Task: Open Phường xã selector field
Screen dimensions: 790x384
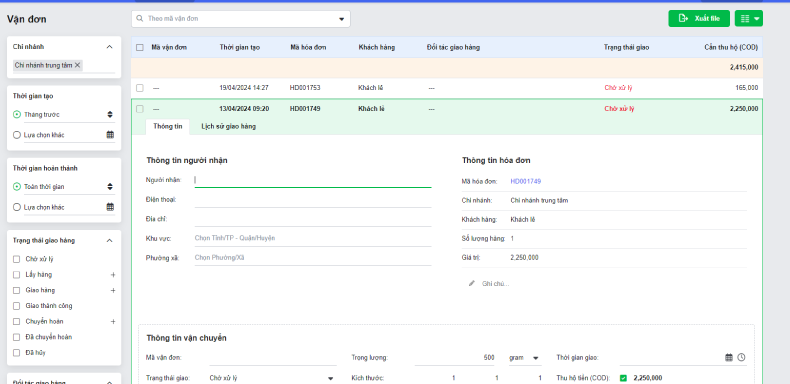Action: click(313, 258)
